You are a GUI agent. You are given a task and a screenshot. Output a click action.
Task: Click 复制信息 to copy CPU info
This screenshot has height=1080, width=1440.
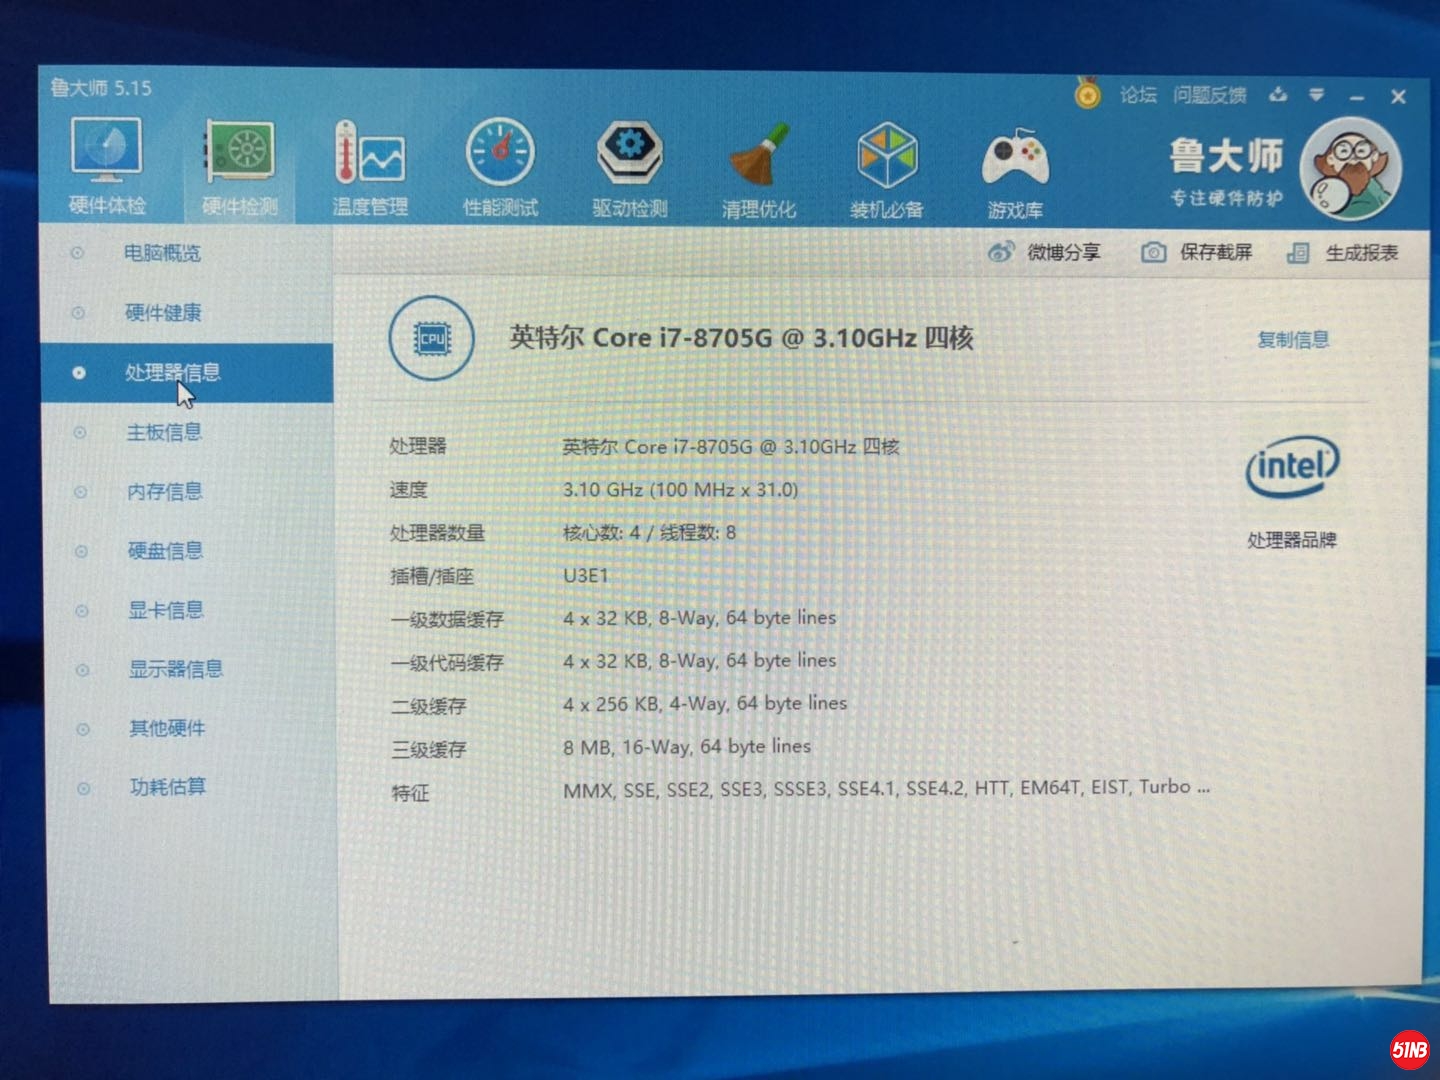pos(1294,340)
